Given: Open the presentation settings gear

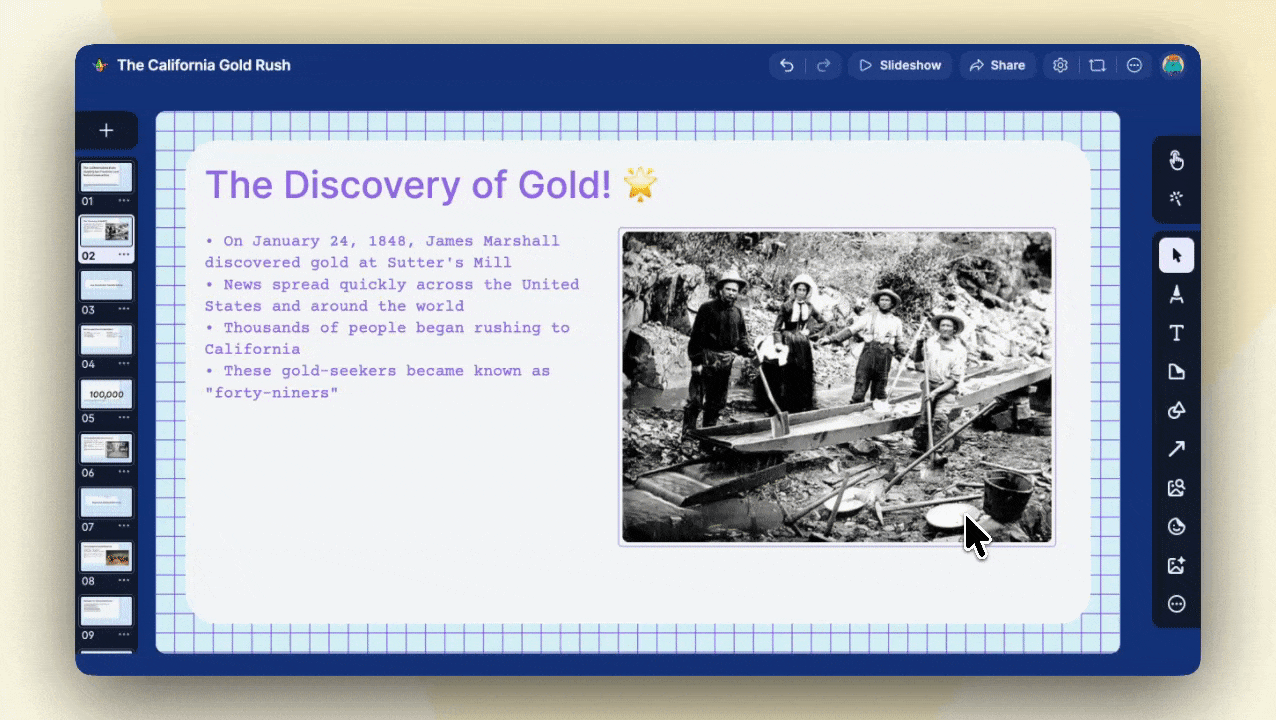Looking at the screenshot, I should (x=1060, y=65).
